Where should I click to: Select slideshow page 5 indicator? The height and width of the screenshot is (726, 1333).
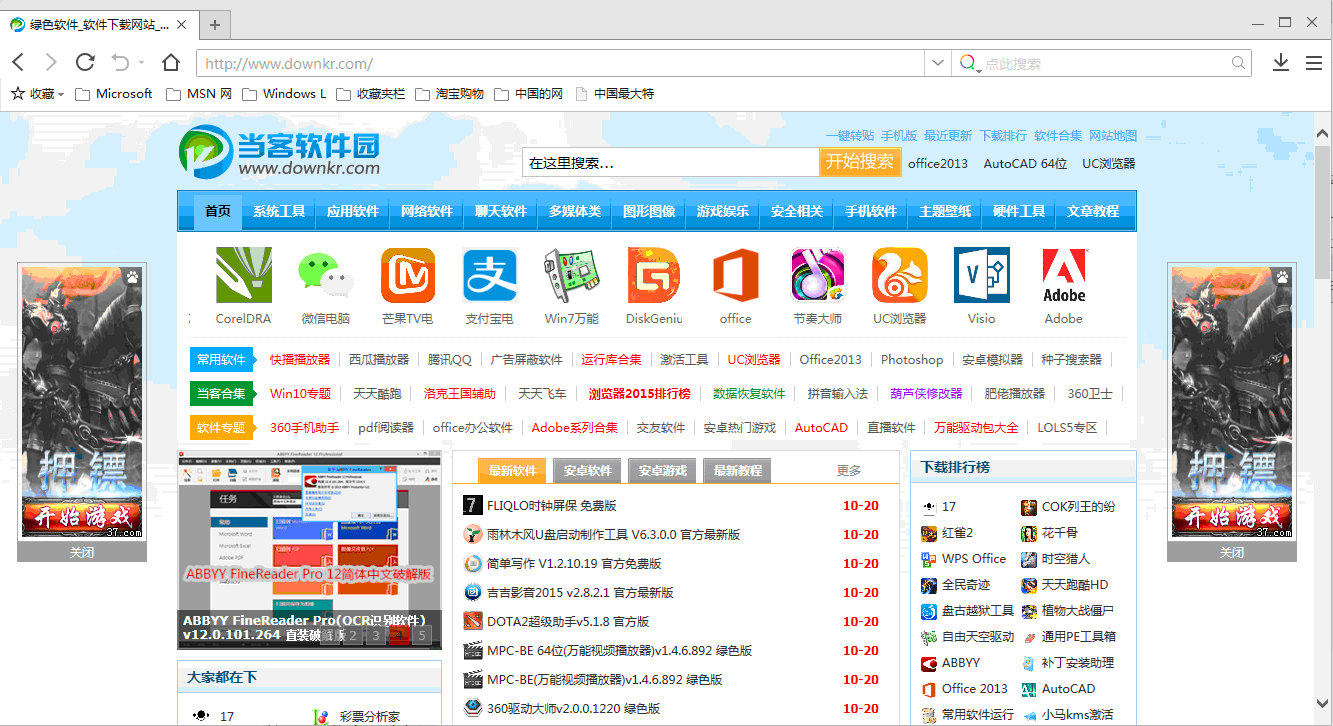coord(422,635)
